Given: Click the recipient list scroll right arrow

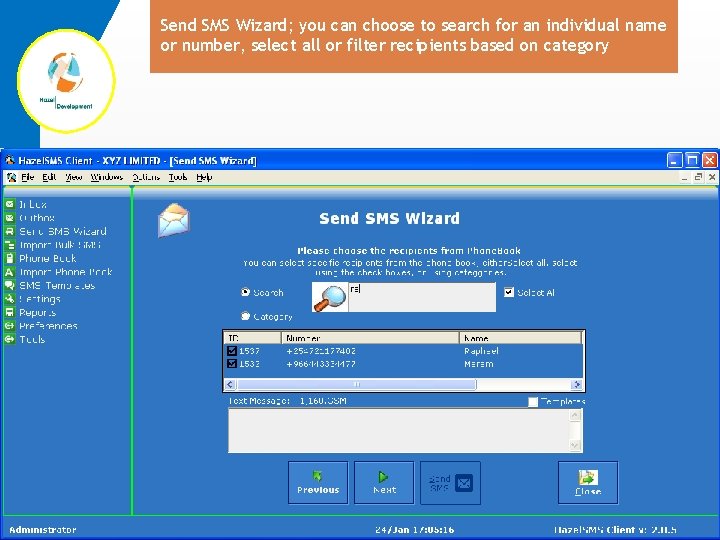Looking at the screenshot, I should point(577,384).
